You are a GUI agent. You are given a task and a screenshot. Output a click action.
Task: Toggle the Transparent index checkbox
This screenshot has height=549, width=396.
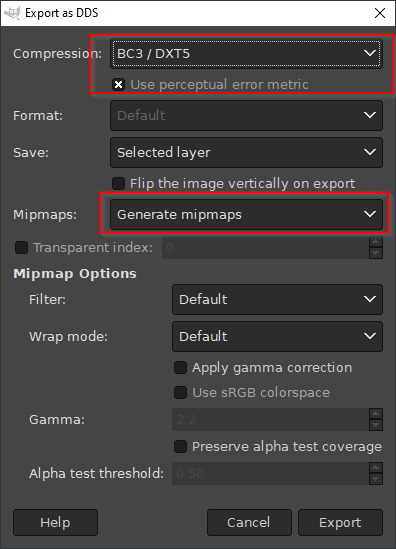21,248
